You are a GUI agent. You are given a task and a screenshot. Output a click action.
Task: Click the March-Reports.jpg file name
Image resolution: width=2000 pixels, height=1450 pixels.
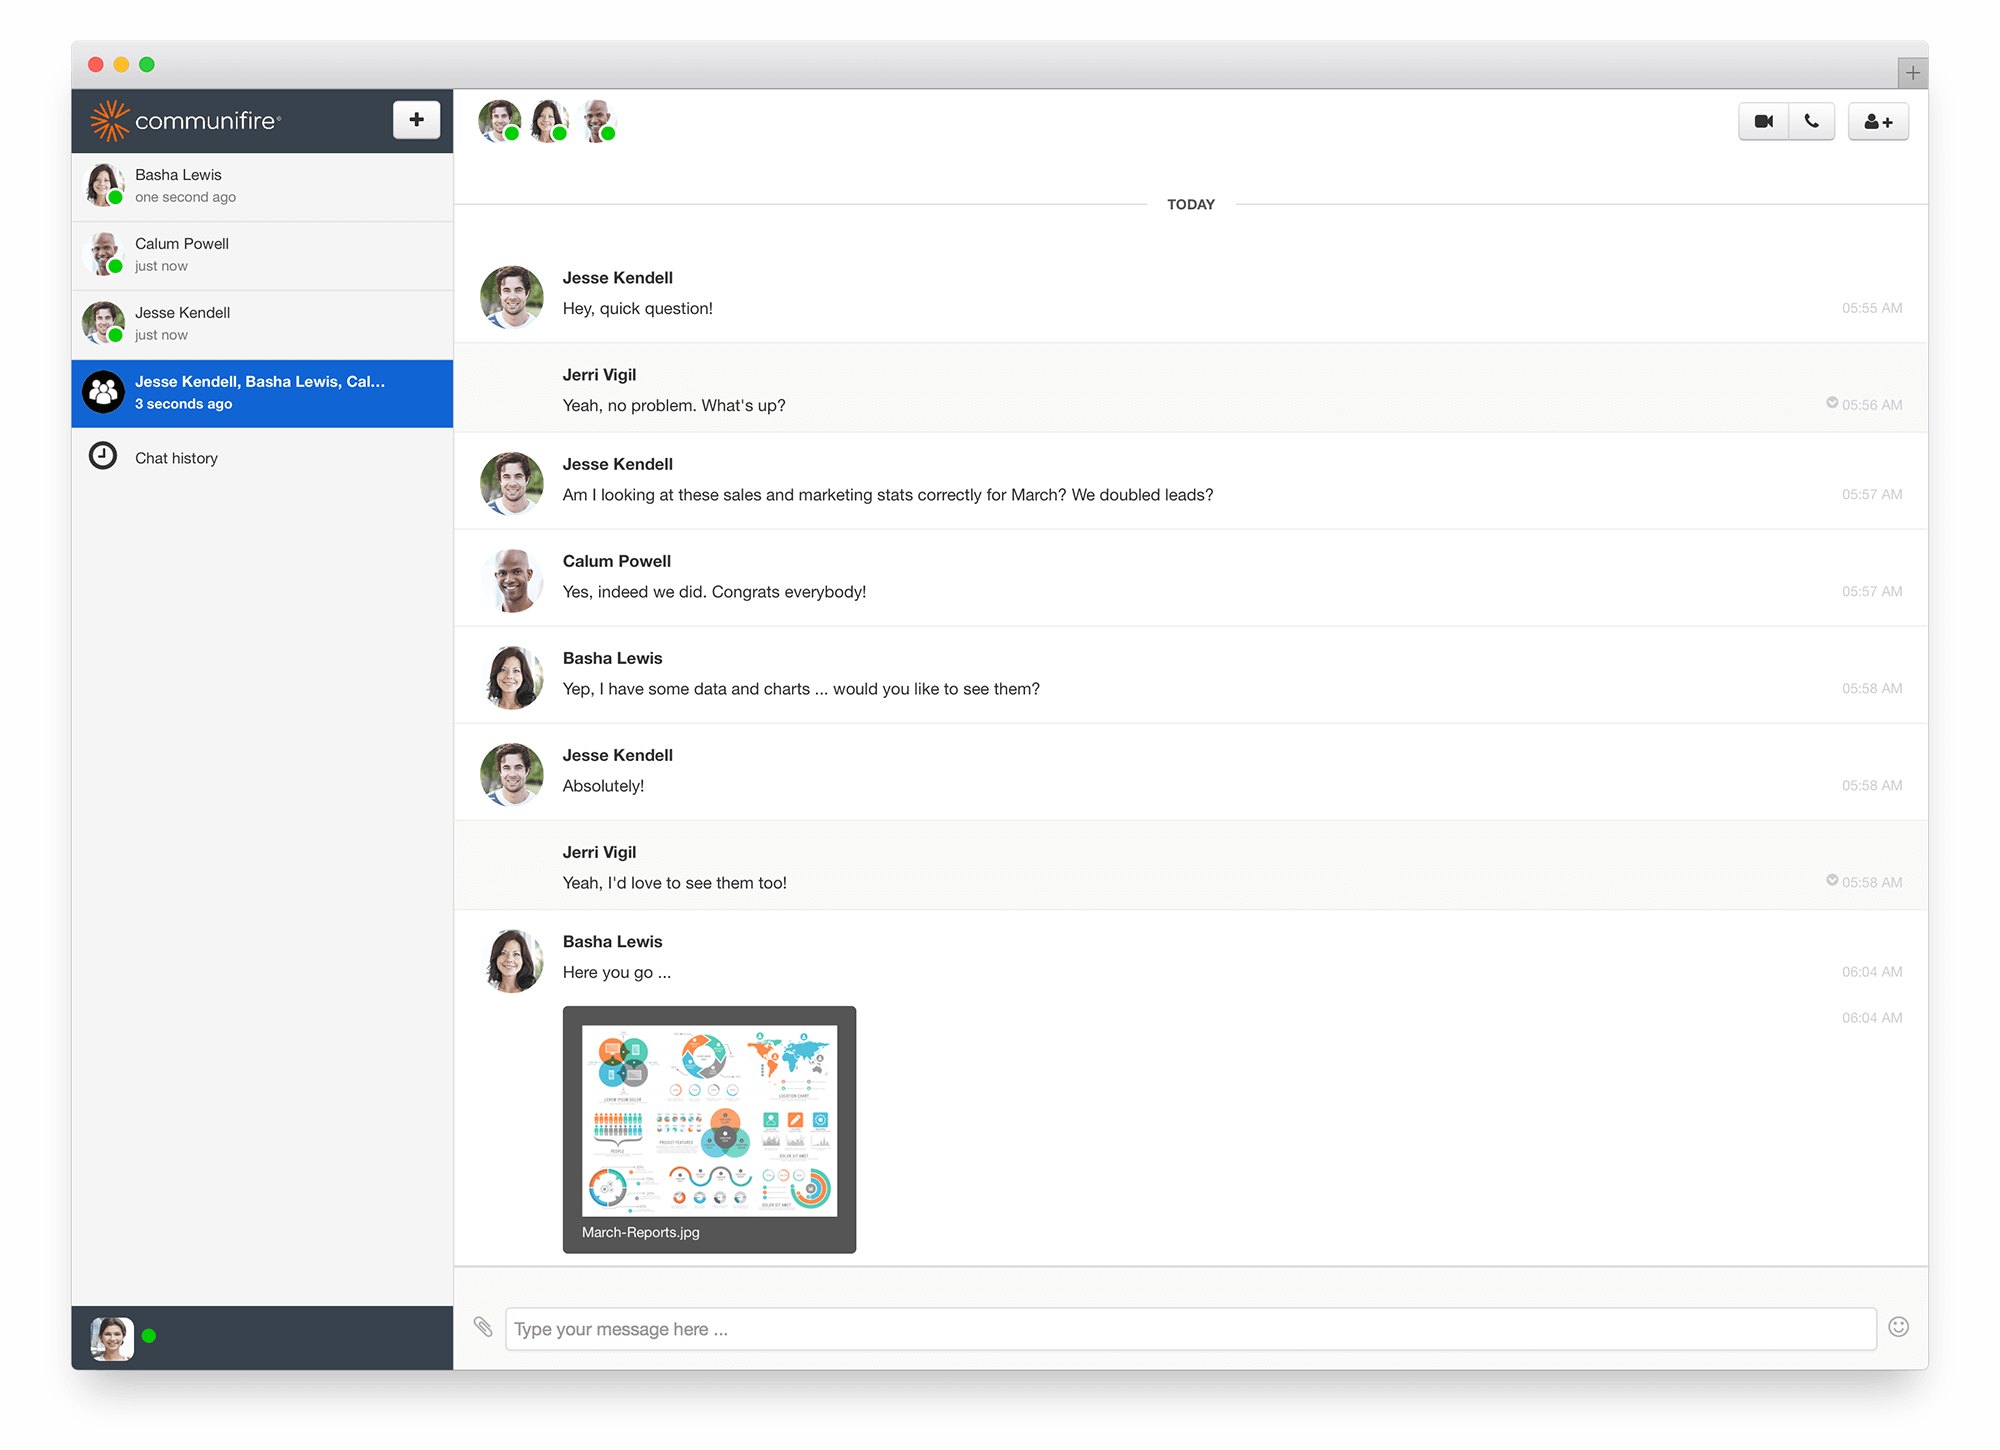tap(640, 1232)
